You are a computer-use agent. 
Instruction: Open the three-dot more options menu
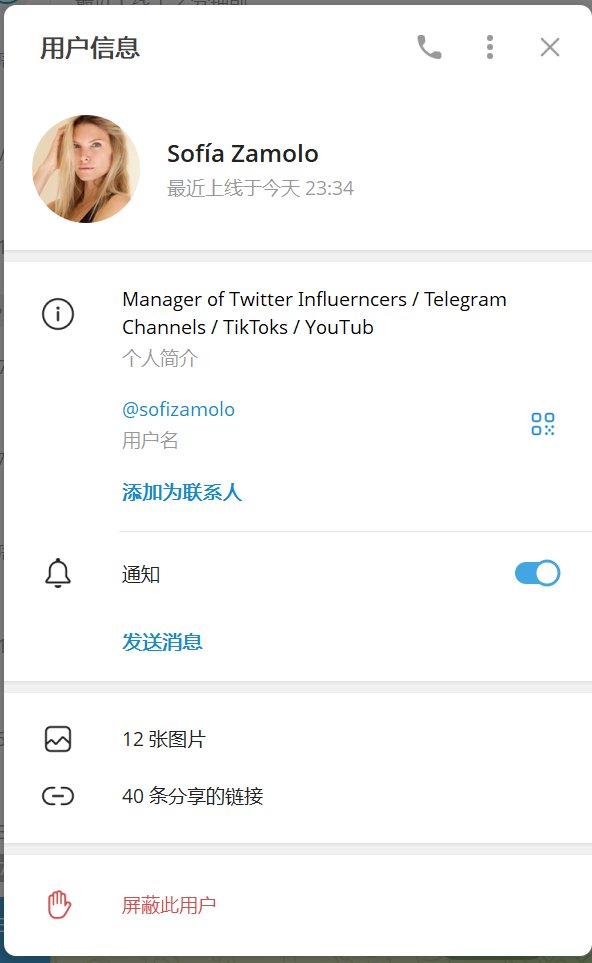pos(489,47)
